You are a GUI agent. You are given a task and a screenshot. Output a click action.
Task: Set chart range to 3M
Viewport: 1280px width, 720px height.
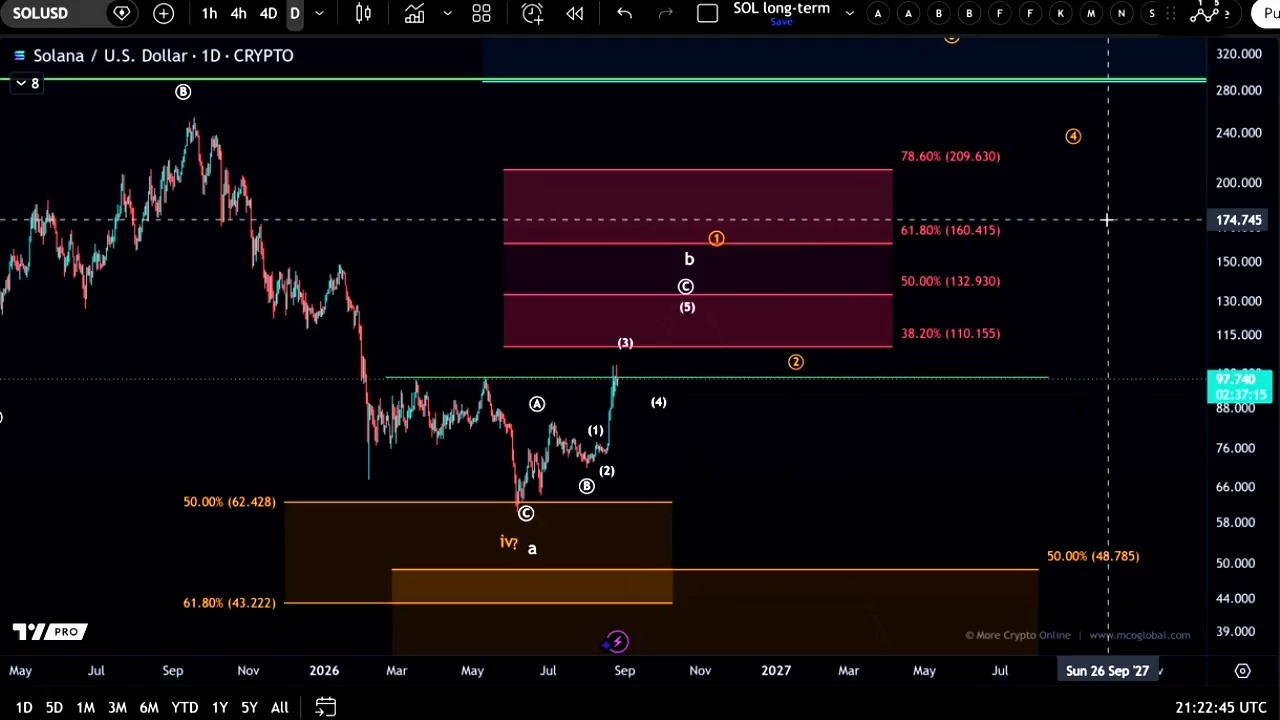pyautogui.click(x=117, y=708)
